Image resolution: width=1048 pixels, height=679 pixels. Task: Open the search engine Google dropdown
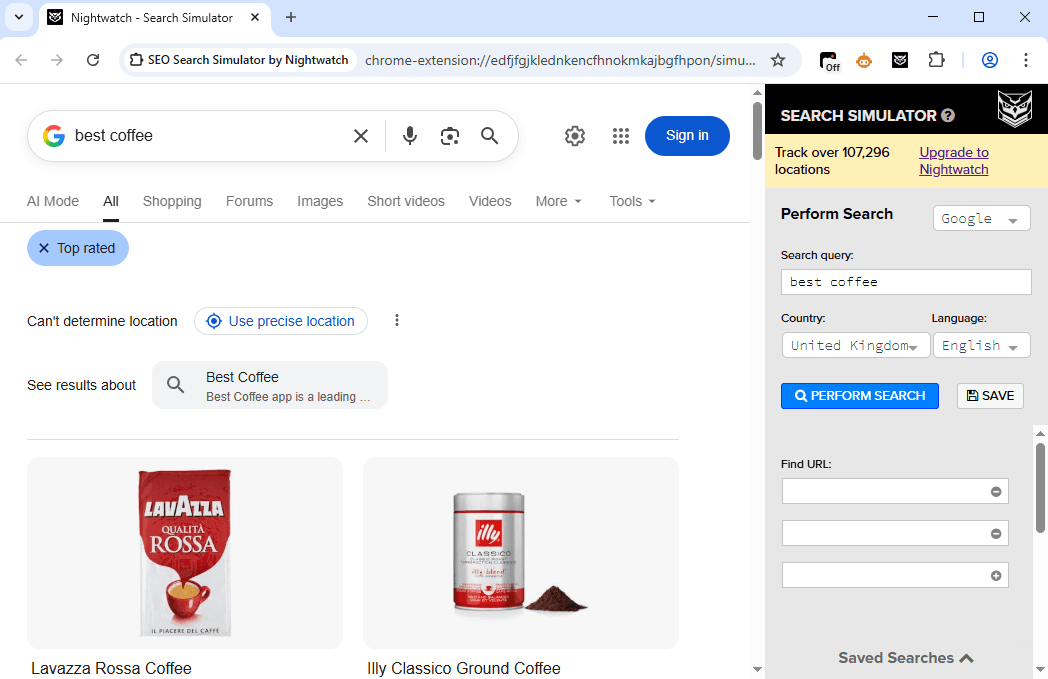pyautogui.click(x=981, y=219)
